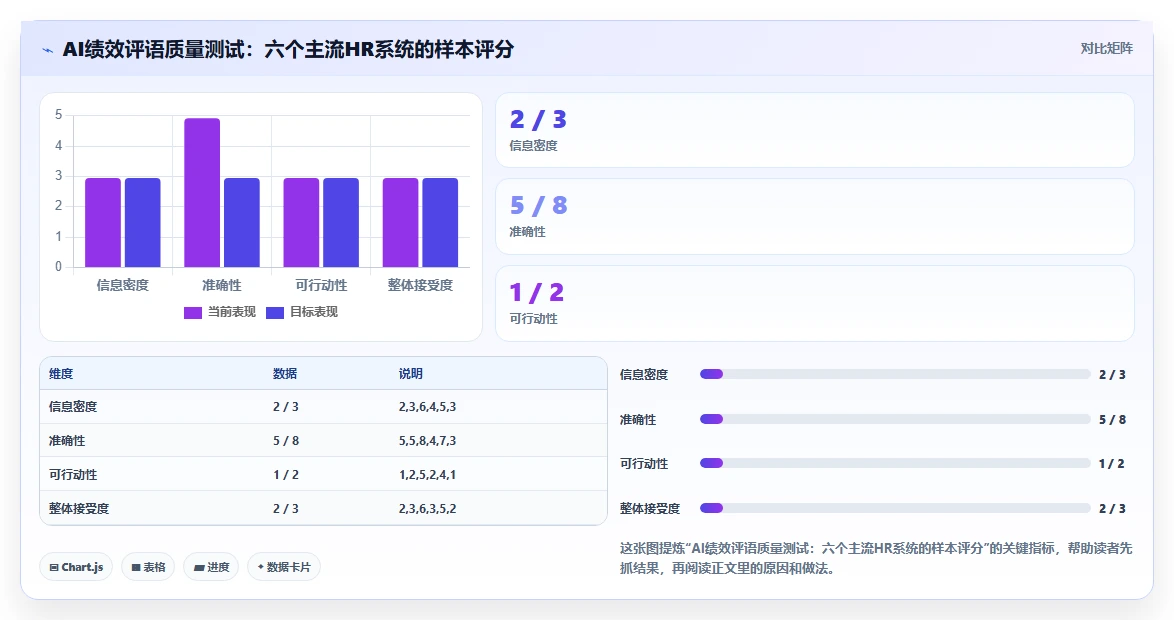Click the 数据 column header
The height and width of the screenshot is (620, 1174).
point(285,374)
